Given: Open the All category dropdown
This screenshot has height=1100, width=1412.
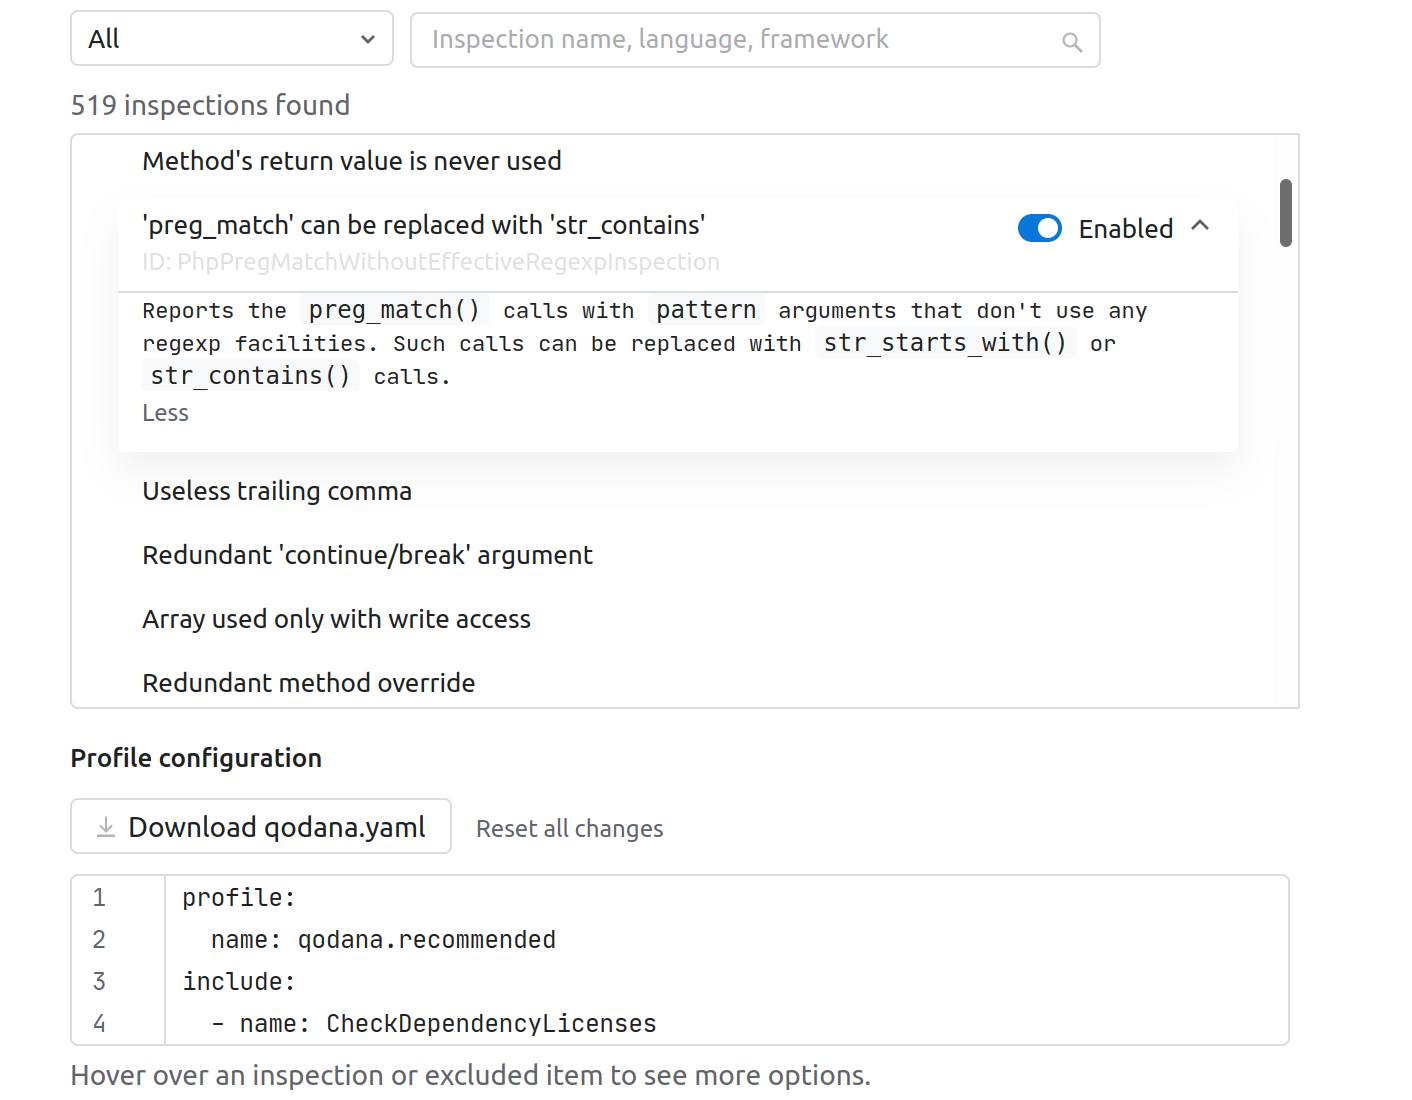Looking at the screenshot, I should (232, 39).
